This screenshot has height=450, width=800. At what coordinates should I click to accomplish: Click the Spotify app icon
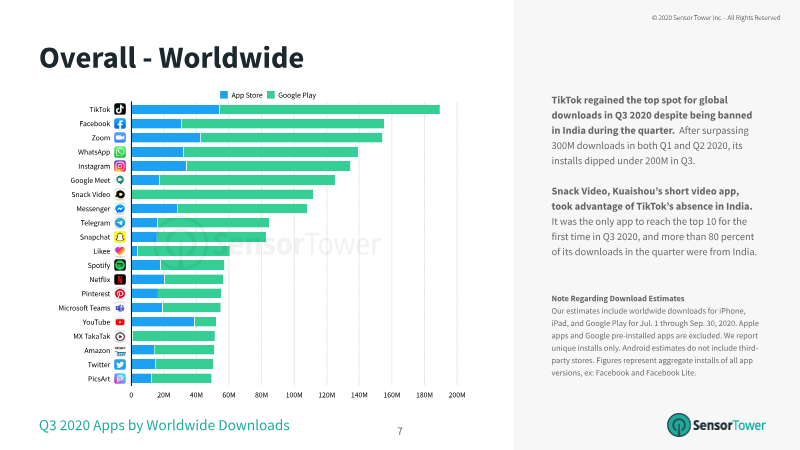(x=120, y=265)
